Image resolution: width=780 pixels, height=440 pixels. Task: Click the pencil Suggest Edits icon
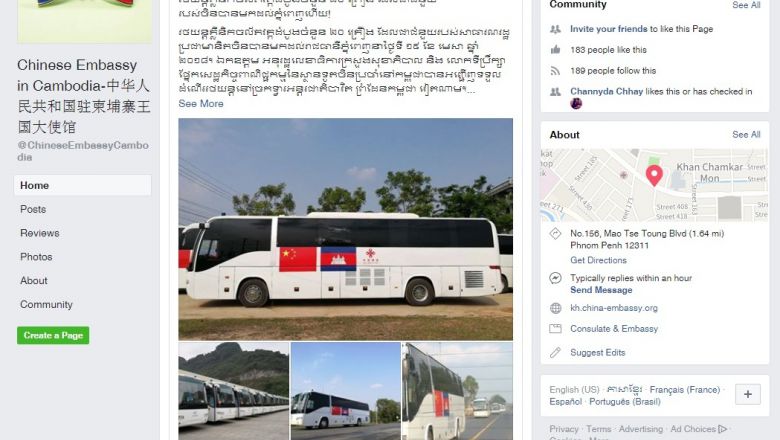(x=556, y=352)
